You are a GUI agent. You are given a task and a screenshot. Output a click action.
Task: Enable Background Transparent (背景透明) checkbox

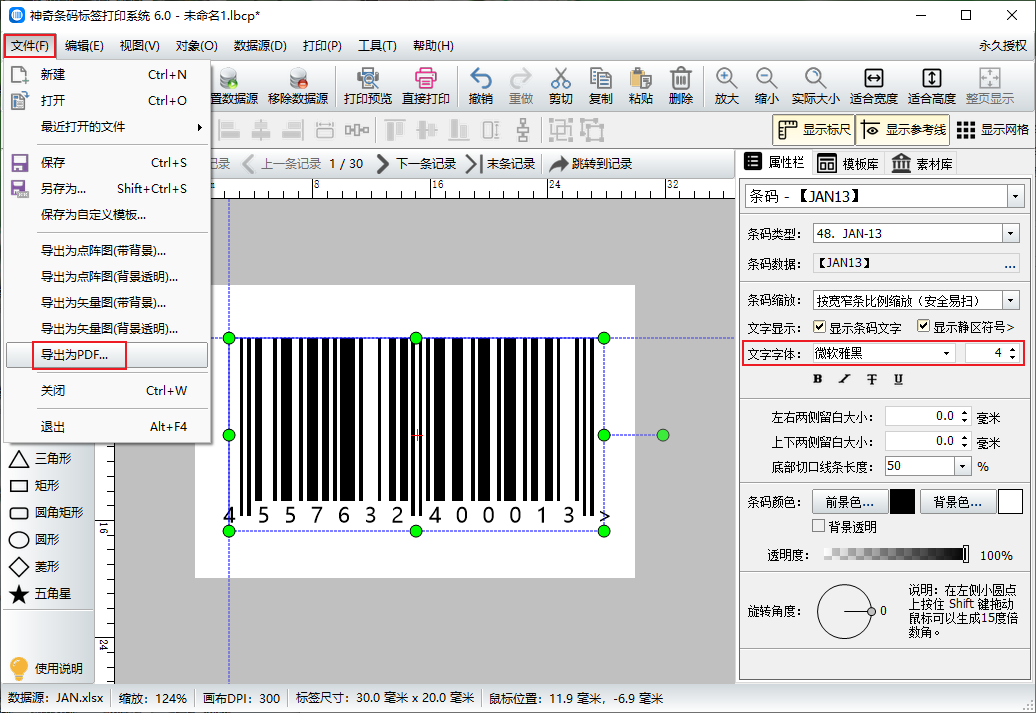coord(819,526)
